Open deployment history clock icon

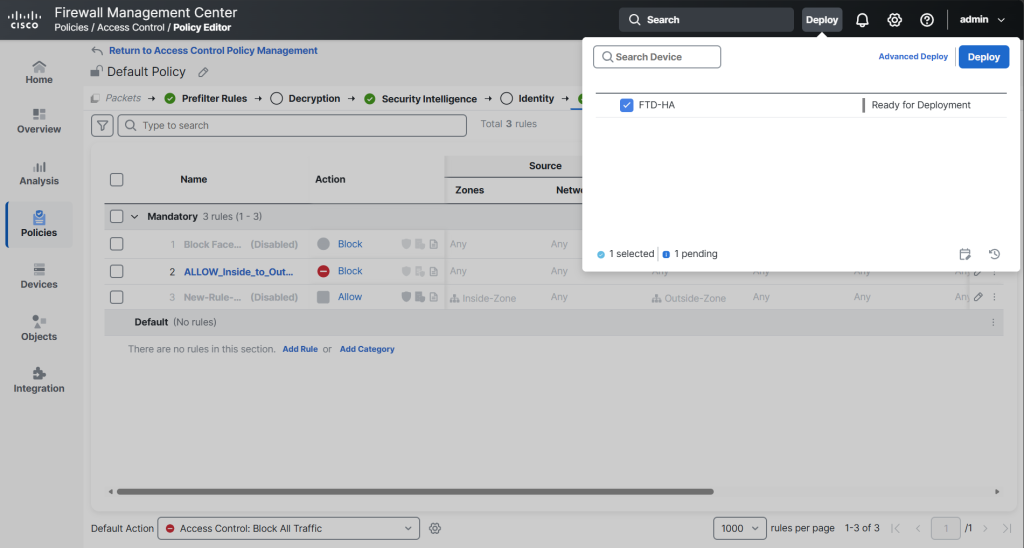click(x=994, y=254)
